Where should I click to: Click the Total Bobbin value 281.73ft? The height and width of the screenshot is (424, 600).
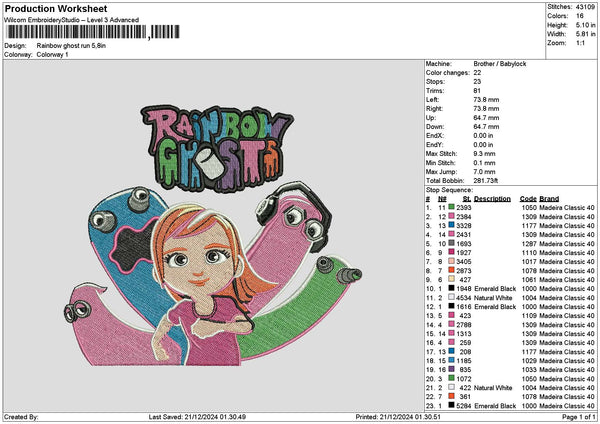(x=486, y=181)
